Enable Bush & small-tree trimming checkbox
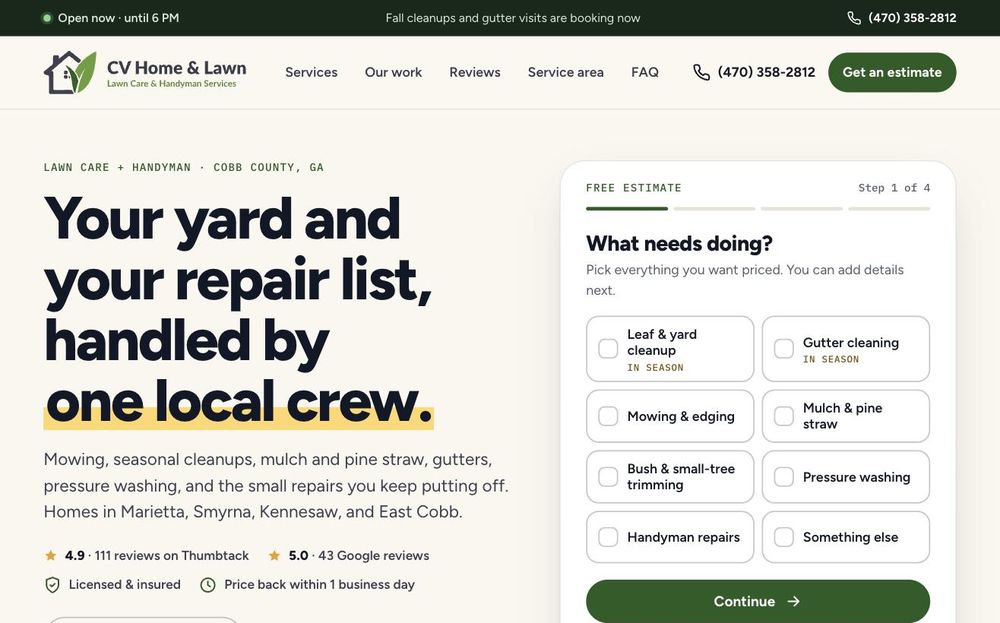This screenshot has width=1000, height=623. coord(608,477)
